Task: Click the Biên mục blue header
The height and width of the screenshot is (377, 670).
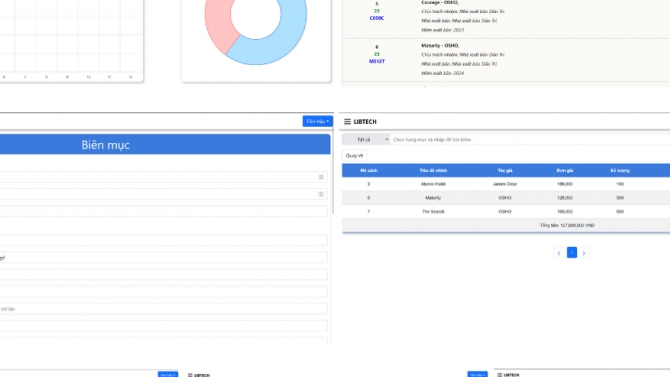Action: [165, 144]
